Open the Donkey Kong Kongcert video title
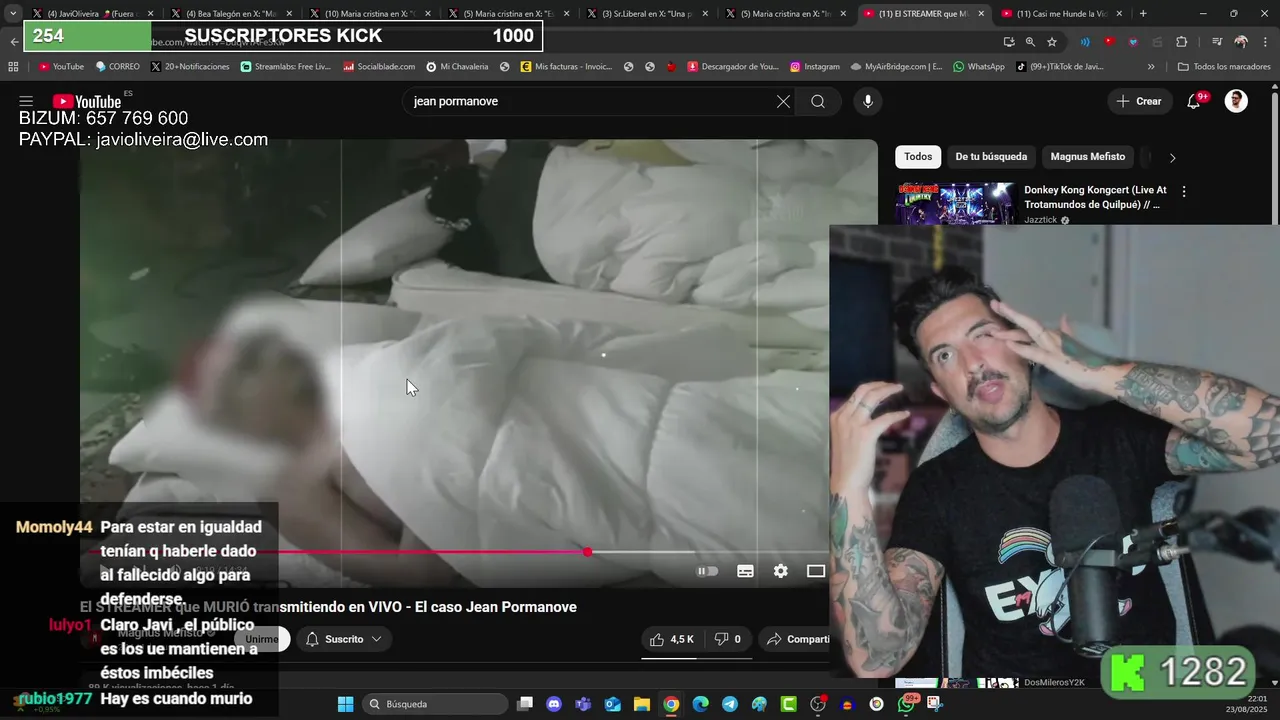1280x720 pixels. coord(1095,197)
